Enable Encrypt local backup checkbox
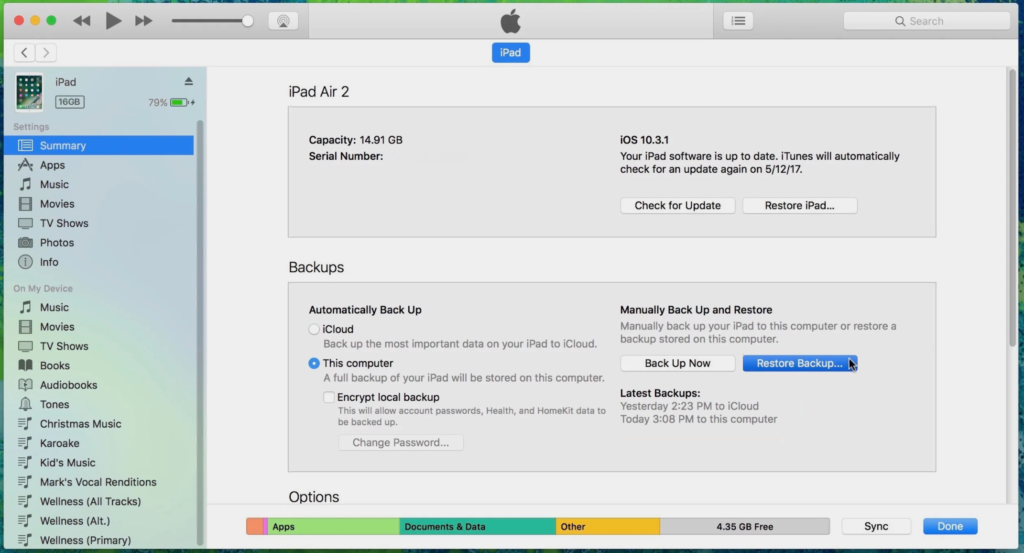 tap(329, 397)
